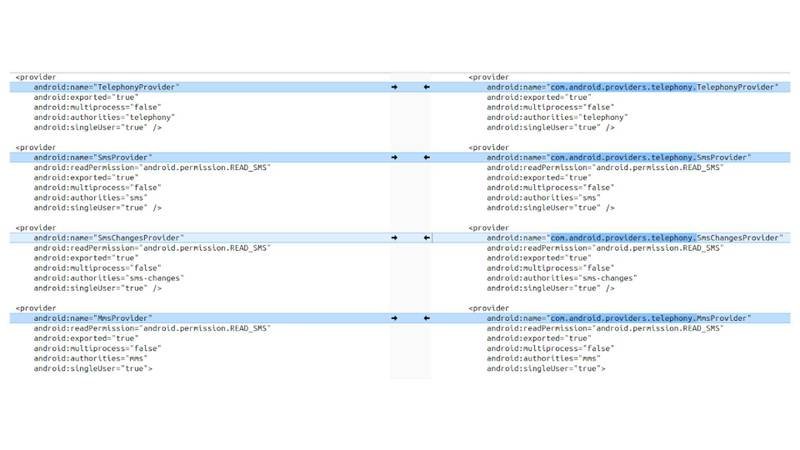Click left pane android:authorities="sms" line
Image resolution: width=800 pixels, height=450 pixels.
[90, 198]
